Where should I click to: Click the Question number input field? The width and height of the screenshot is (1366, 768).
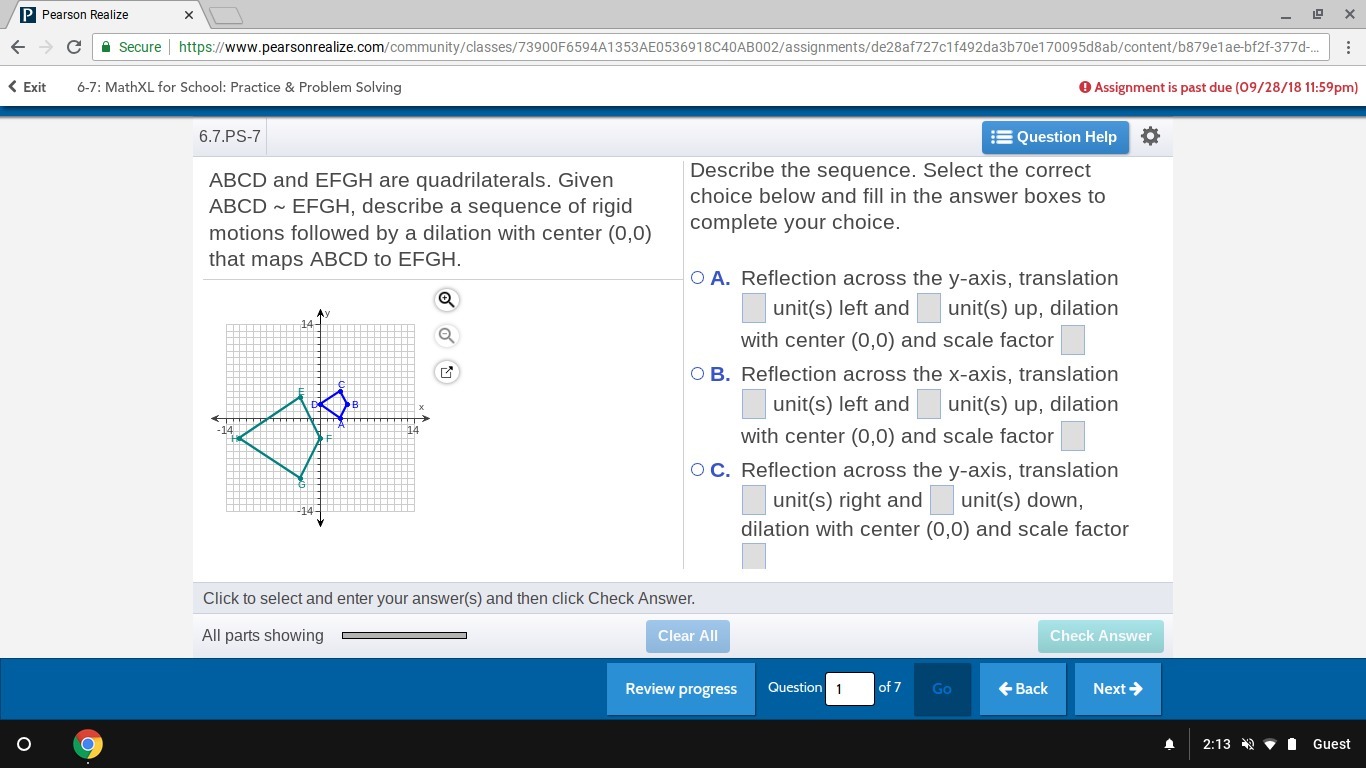point(849,689)
